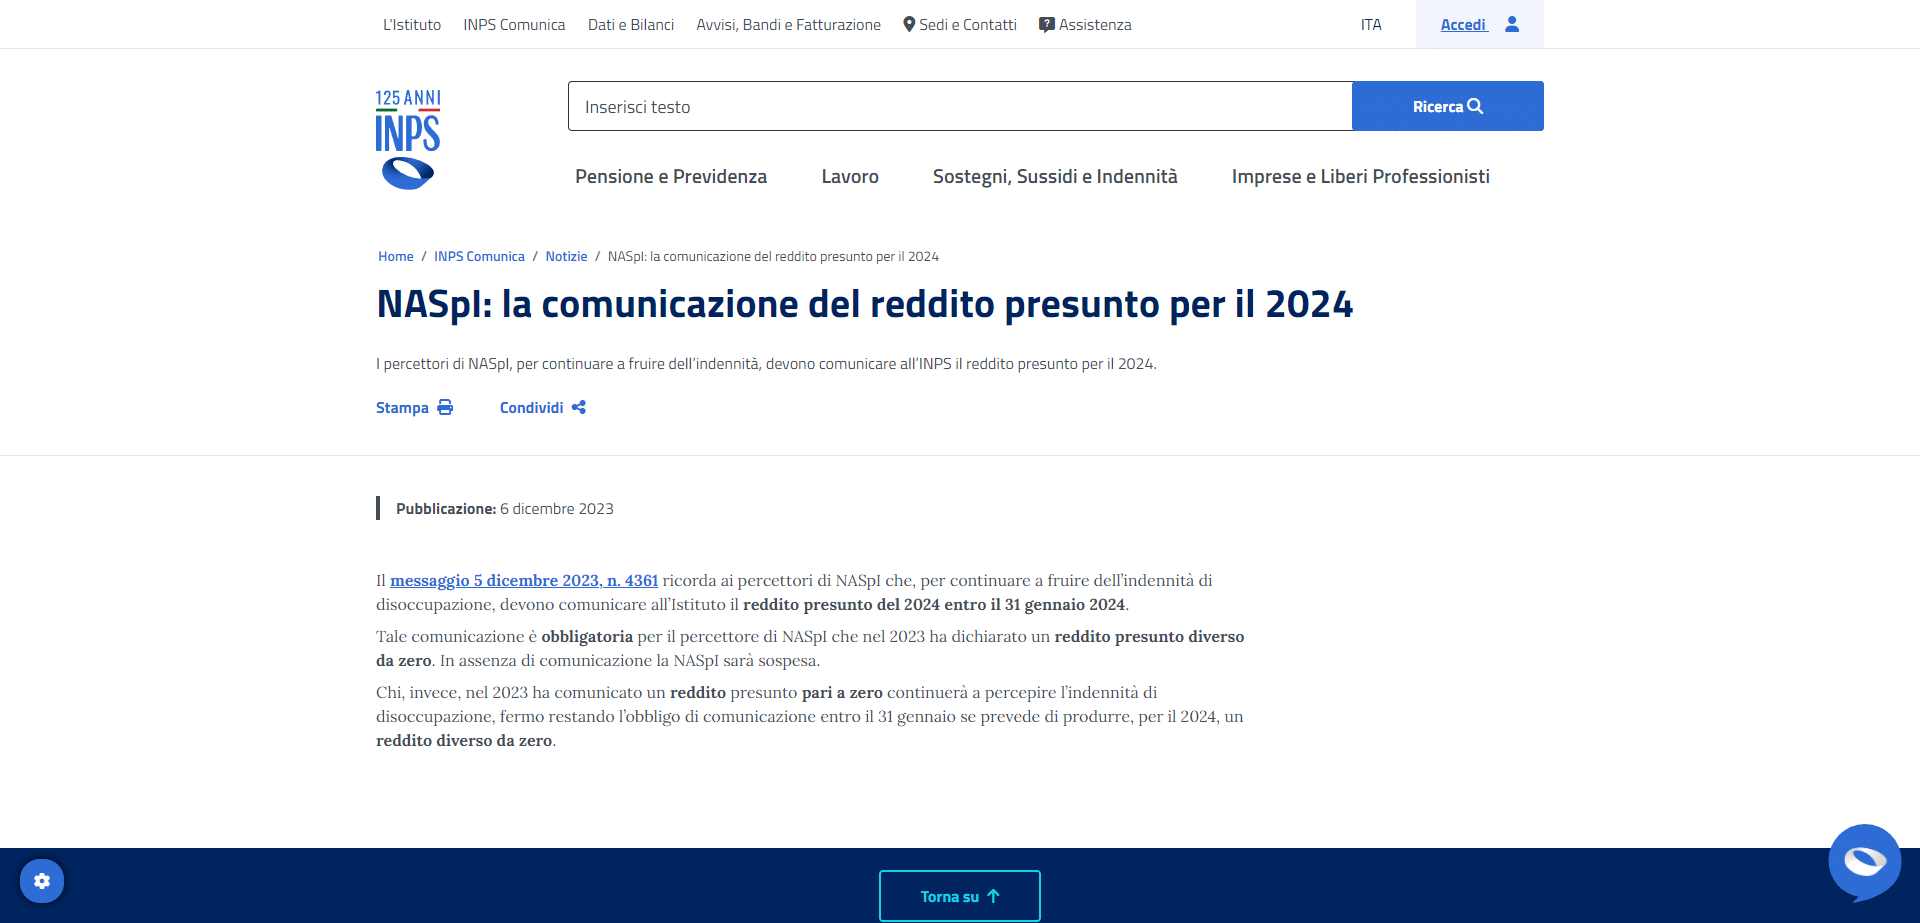Open the ITA language selector
This screenshot has height=923, width=1920.
pos(1371,24)
